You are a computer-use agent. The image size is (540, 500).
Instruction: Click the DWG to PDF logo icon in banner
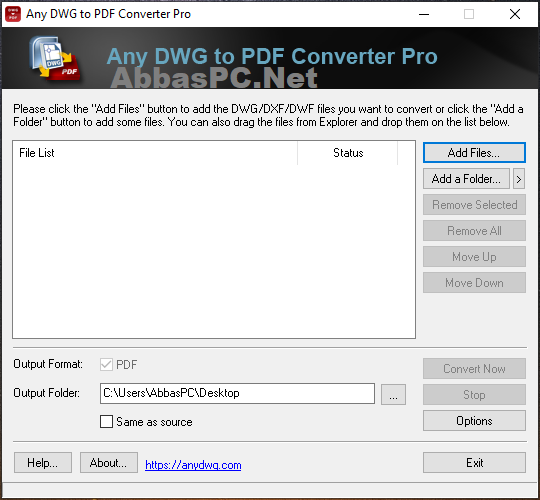(55, 58)
